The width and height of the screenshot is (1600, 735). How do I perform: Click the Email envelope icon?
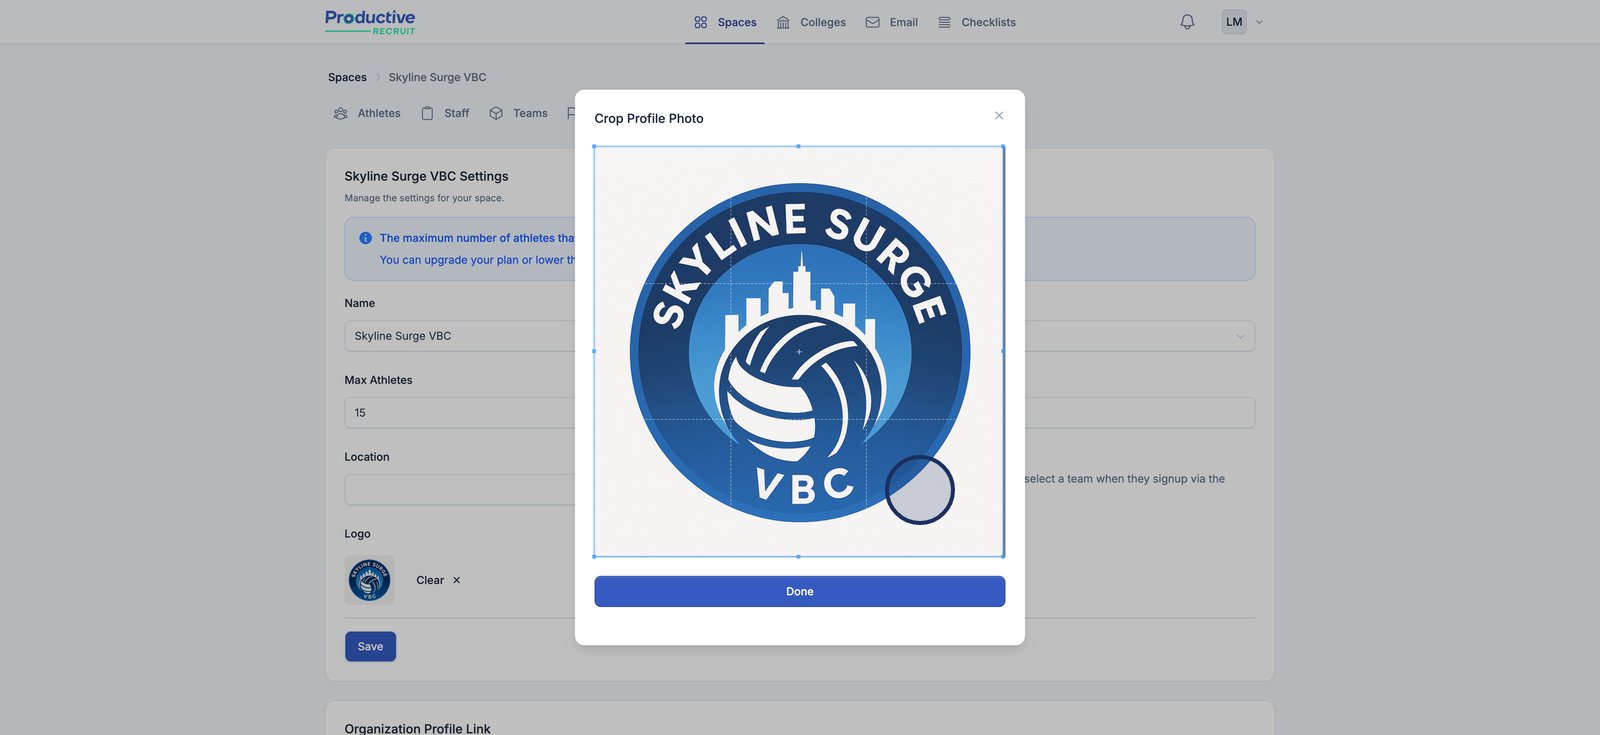click(x=873, y=22)
